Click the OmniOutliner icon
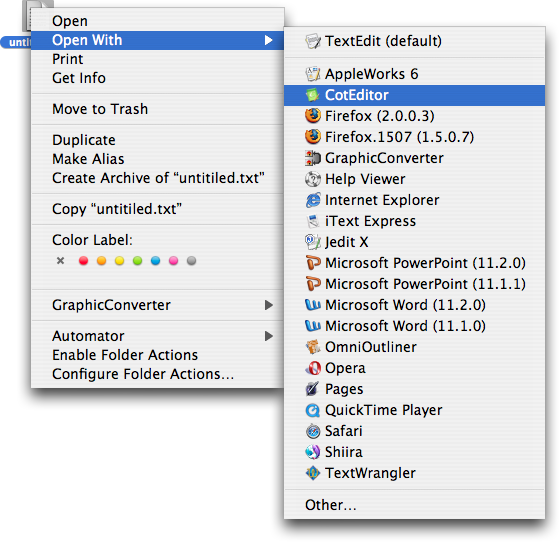This screenshot has width=559, height=542. (x=313, y=347)
